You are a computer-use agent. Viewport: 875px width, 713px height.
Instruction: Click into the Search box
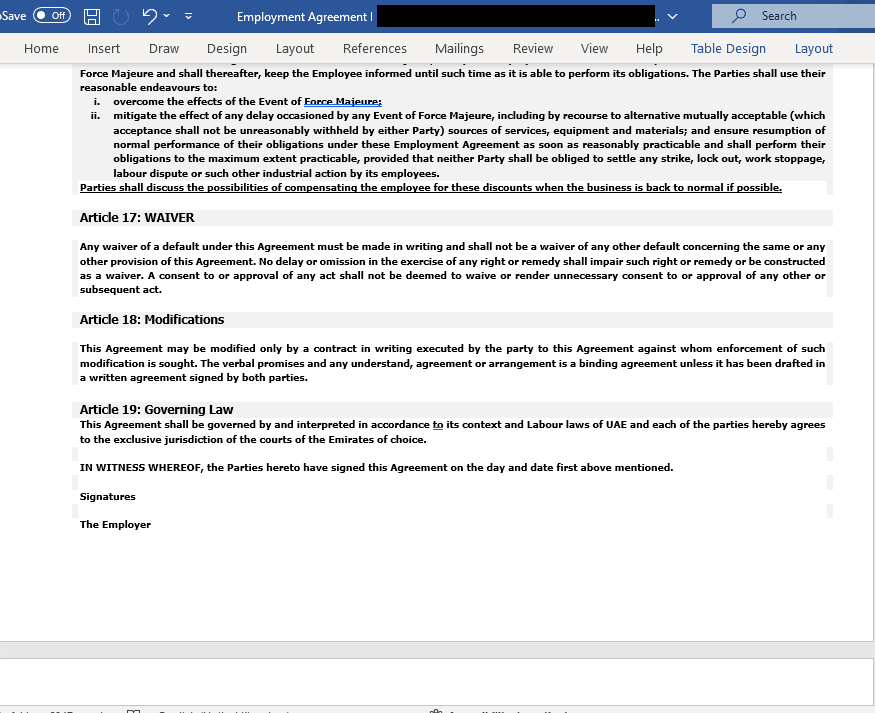(x=793, y=16)
